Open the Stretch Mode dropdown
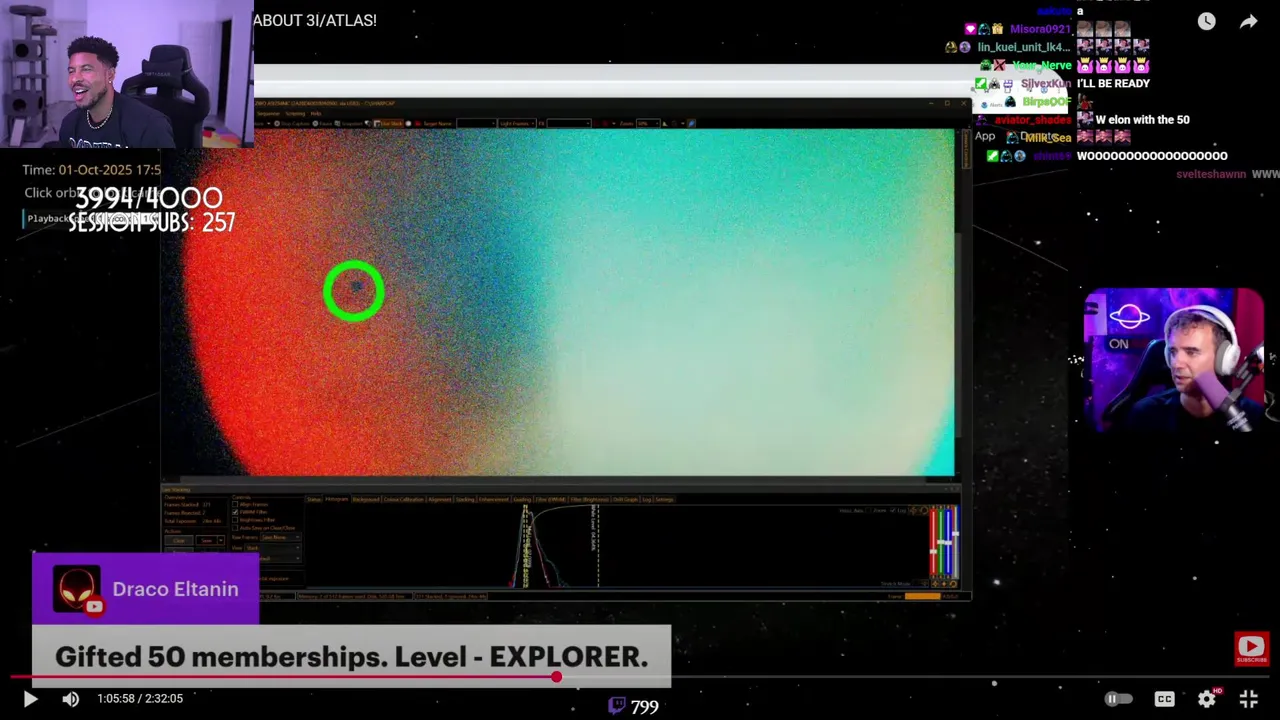This screenshot has height=720, width=1280. tap(921, 584)
